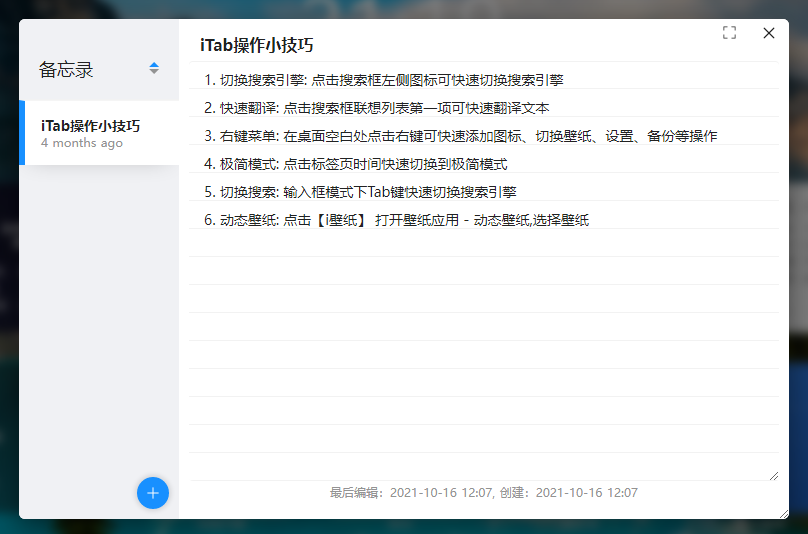Toggle fullscreen mode for the memo window
This screenshot has height=534, width=808.
click(729, 33)
